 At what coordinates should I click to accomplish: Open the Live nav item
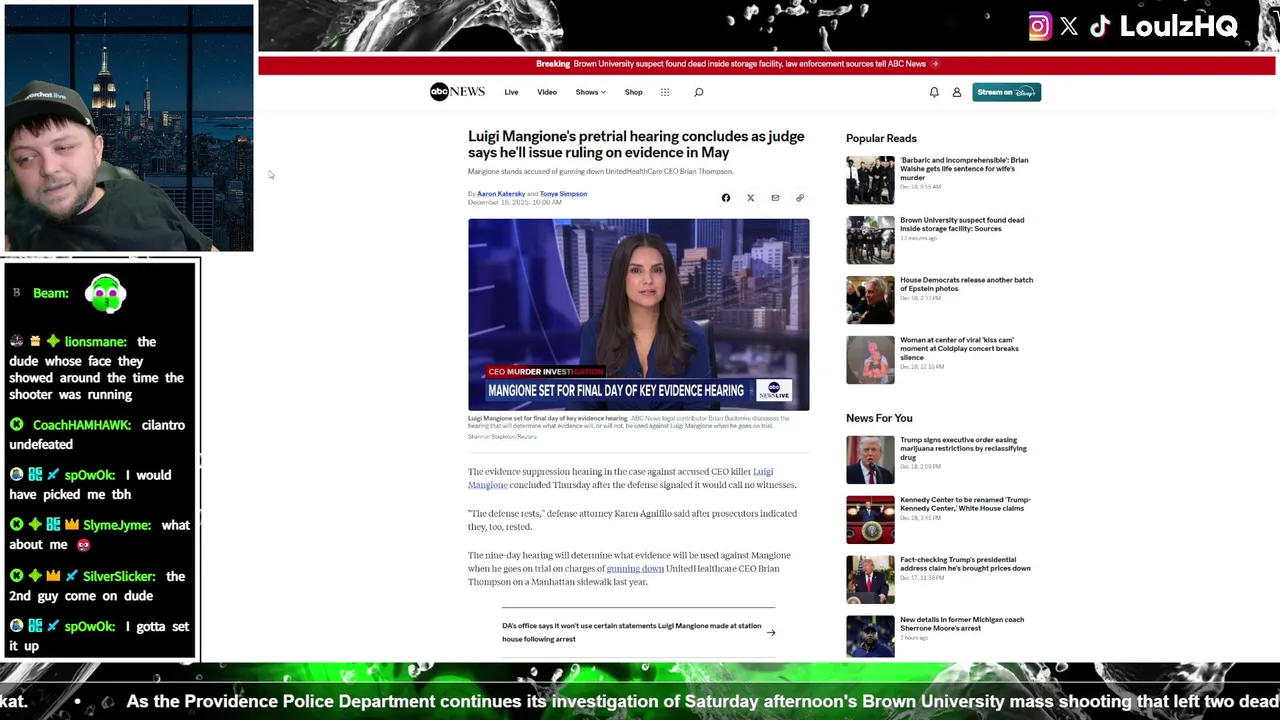[x=511, y=92]
